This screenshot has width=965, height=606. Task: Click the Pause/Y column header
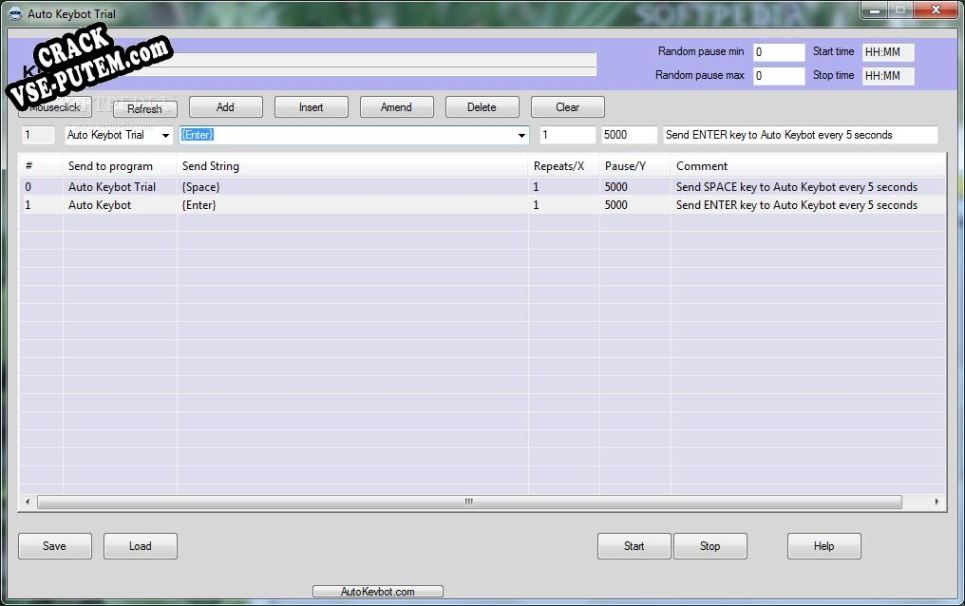(x=635, y=166)
